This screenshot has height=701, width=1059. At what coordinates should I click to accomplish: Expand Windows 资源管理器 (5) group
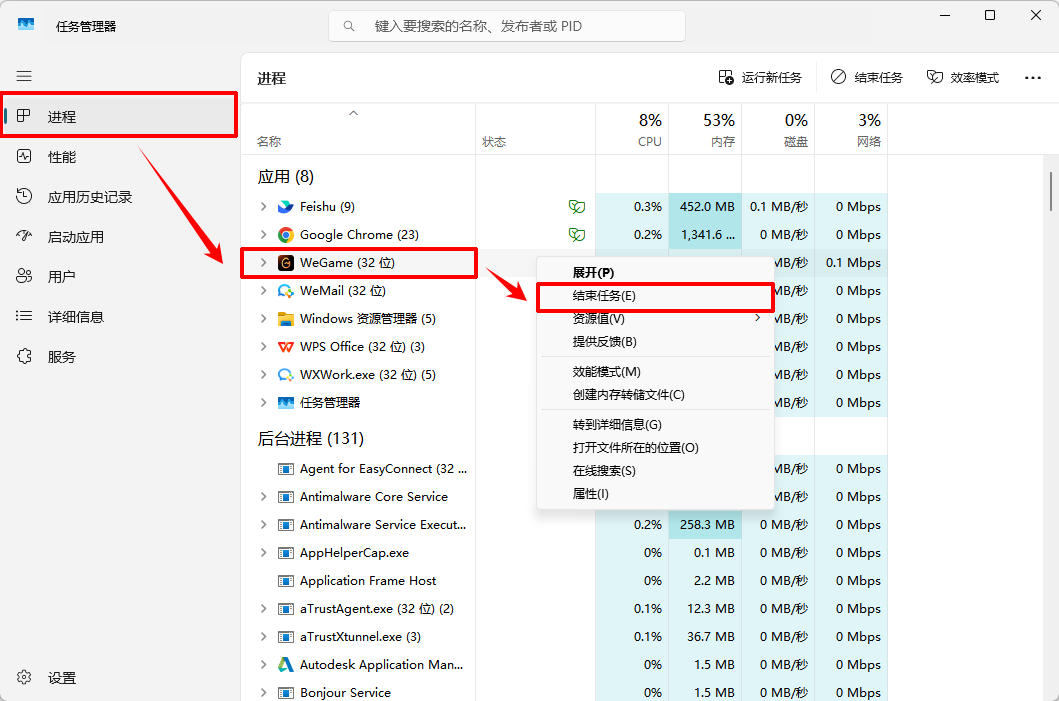tap(263, 319)
